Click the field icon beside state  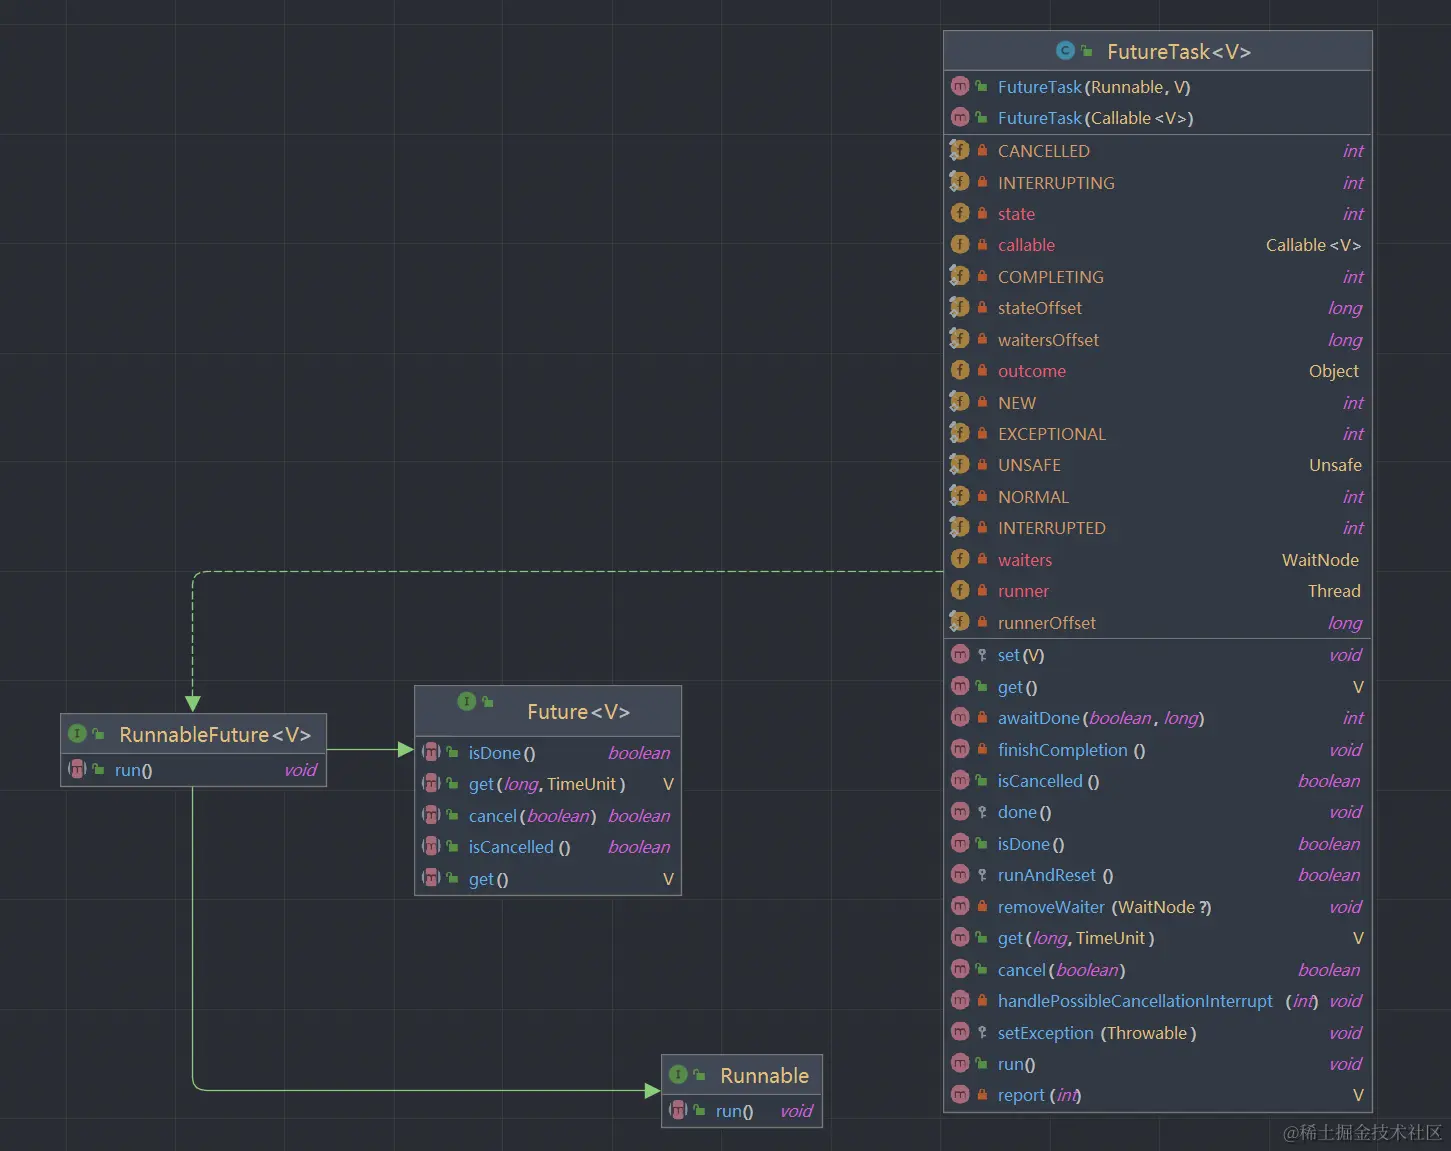tap(960, 213)
